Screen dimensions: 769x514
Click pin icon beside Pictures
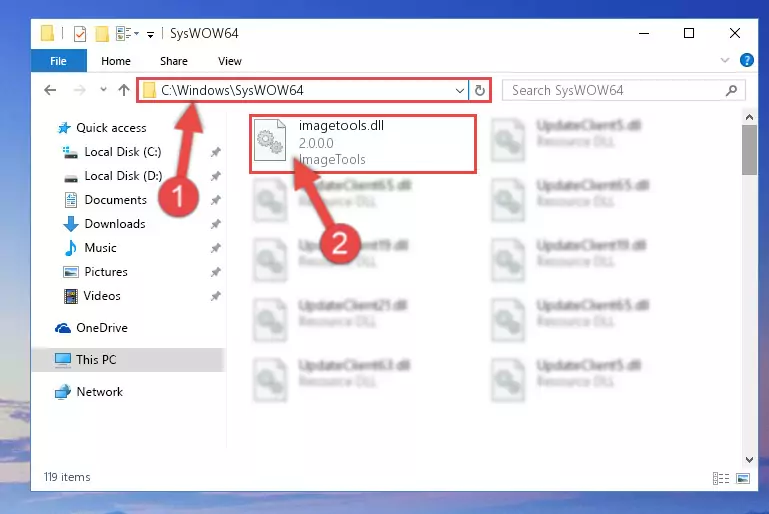pos(215,272)
